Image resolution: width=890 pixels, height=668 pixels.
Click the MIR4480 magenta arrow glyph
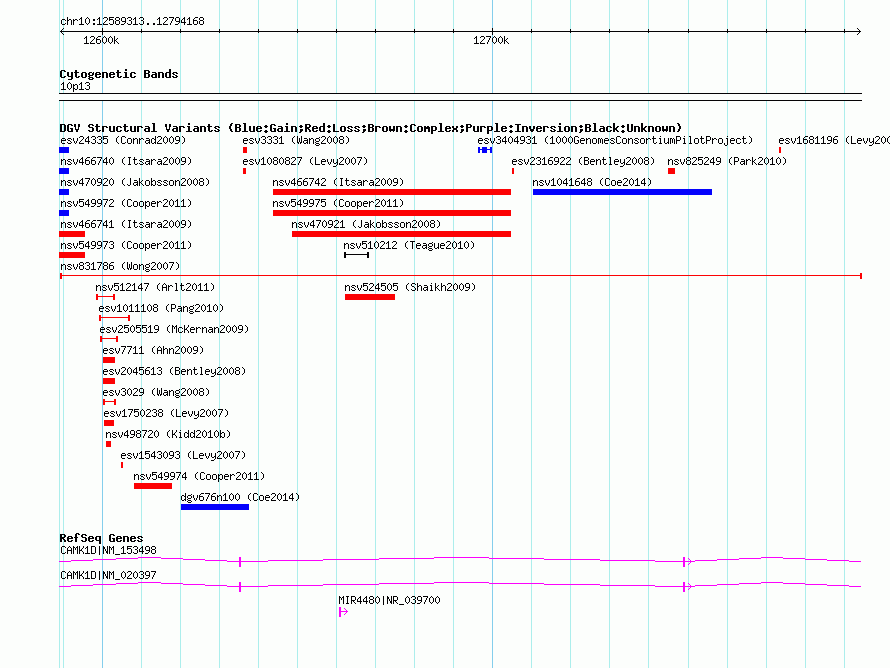343,612
